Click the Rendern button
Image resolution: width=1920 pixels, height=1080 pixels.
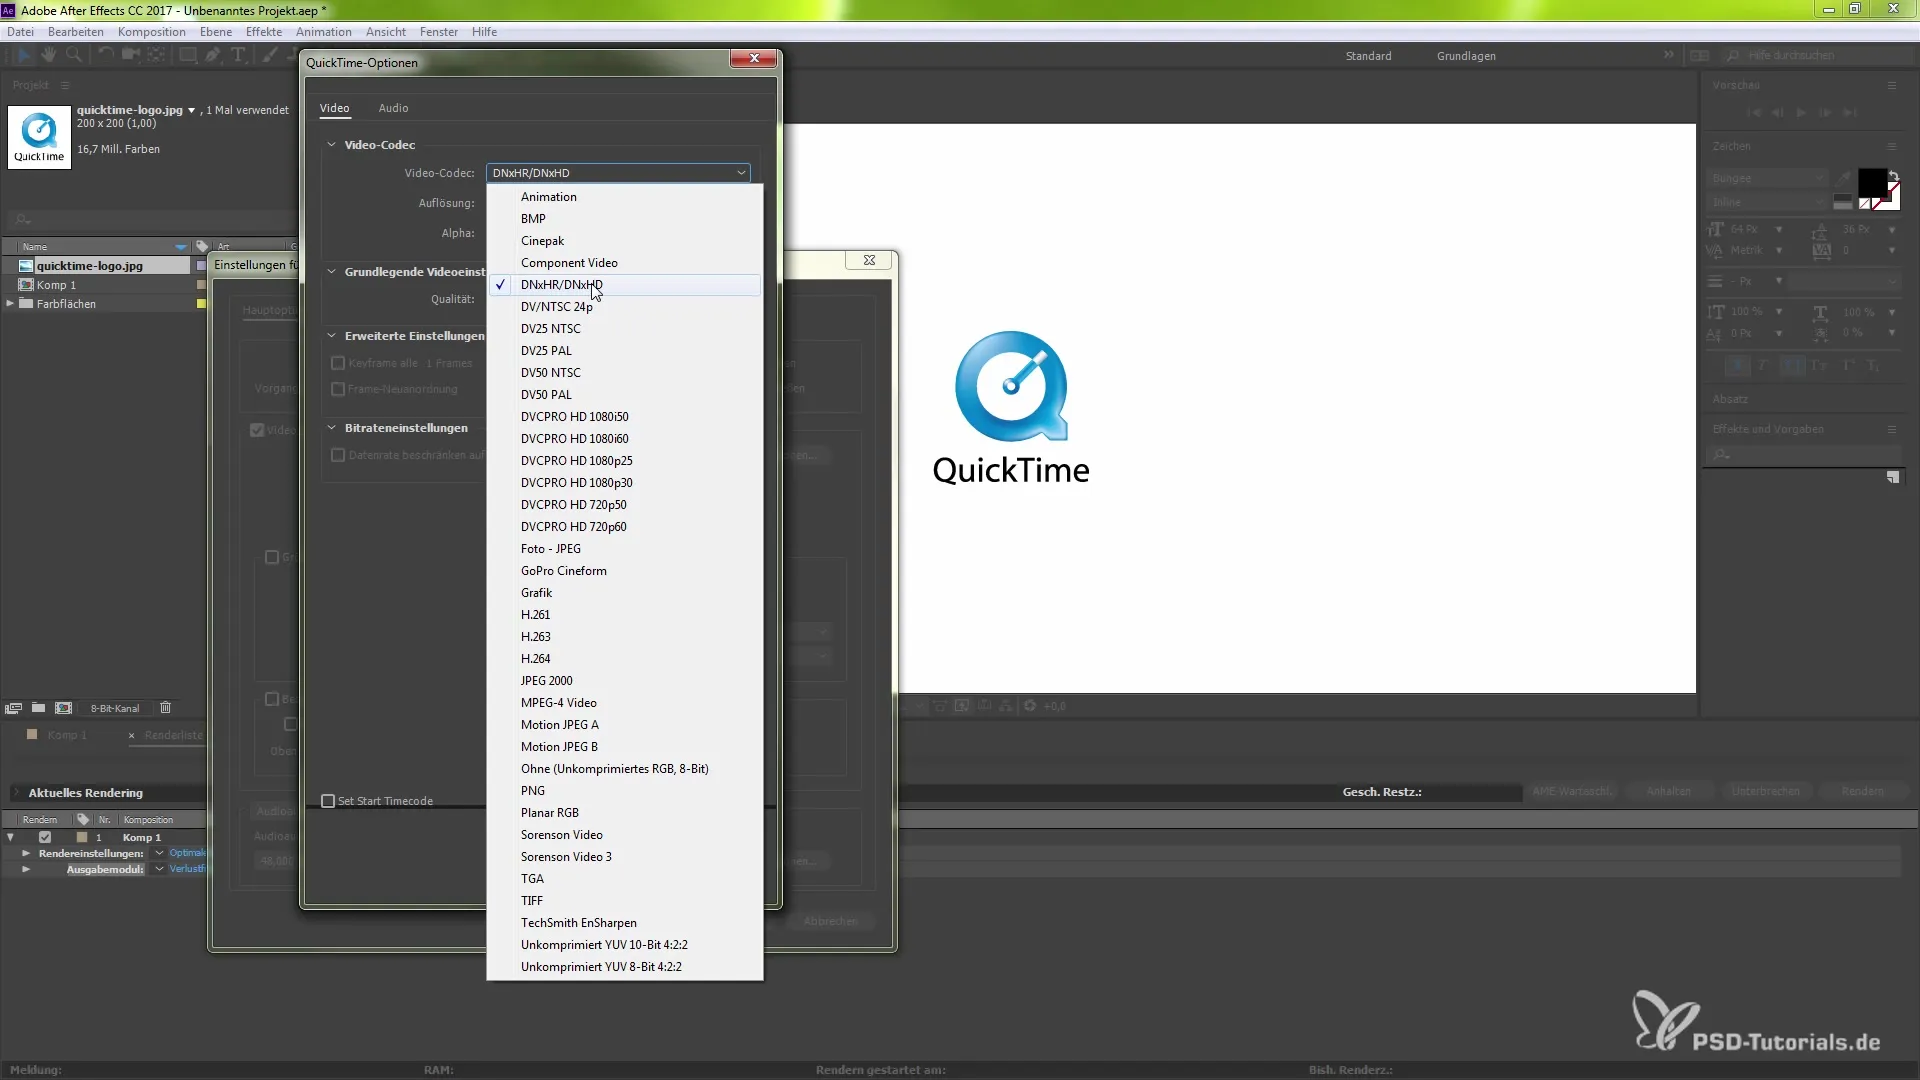pos(1862,791)
